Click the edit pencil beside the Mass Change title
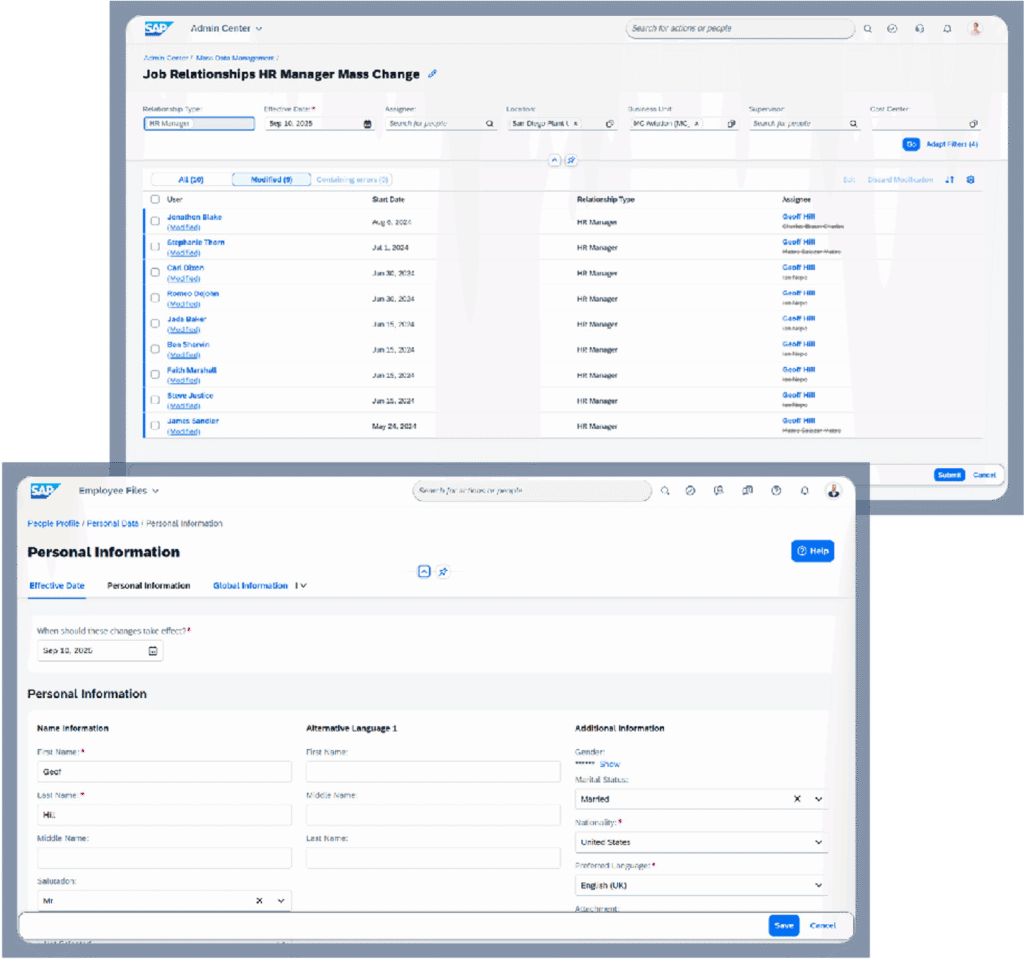The width and height of the screenshot is (1024, 960). click(432, 74)
